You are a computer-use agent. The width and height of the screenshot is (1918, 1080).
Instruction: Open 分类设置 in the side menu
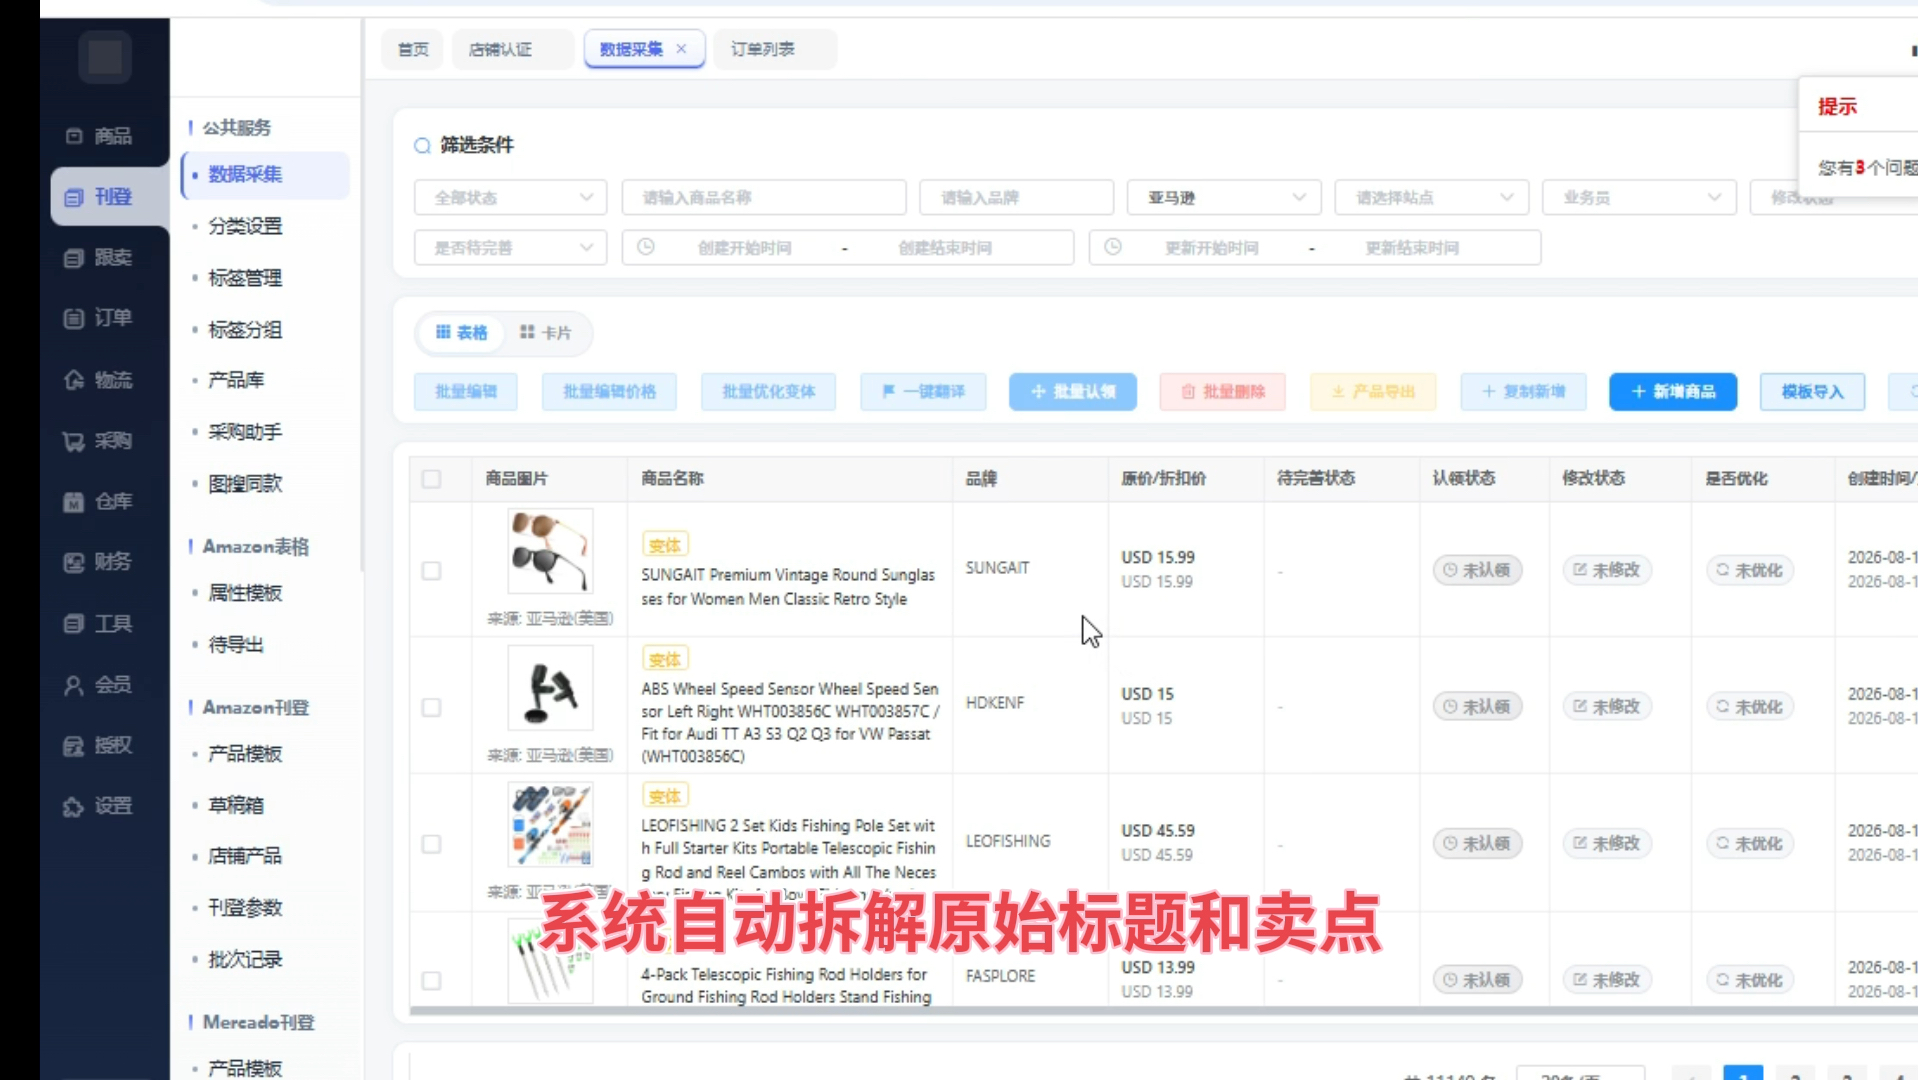tap(245, 227)
